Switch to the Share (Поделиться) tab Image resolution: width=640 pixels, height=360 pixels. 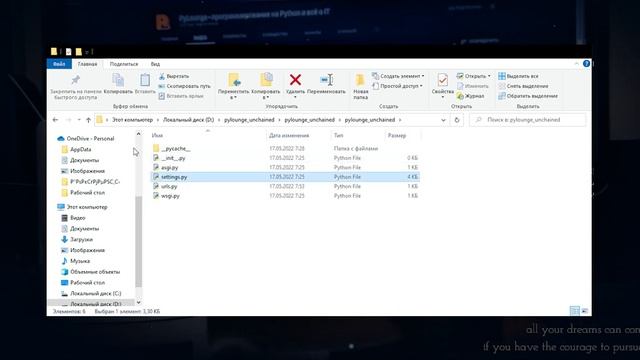pyautogui.click(x=124, y=64)
